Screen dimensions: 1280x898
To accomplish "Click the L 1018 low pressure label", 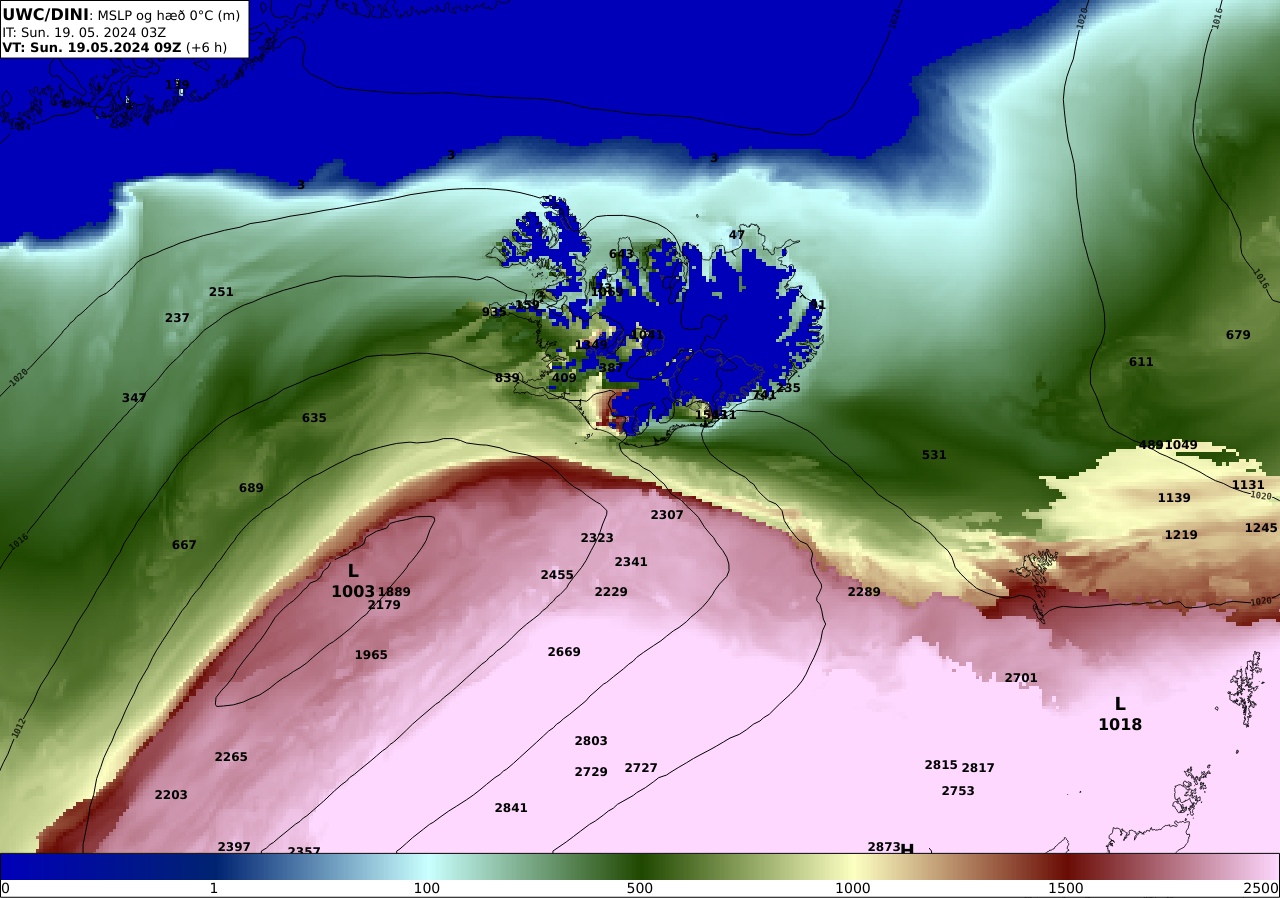I will click(1120, 714).
